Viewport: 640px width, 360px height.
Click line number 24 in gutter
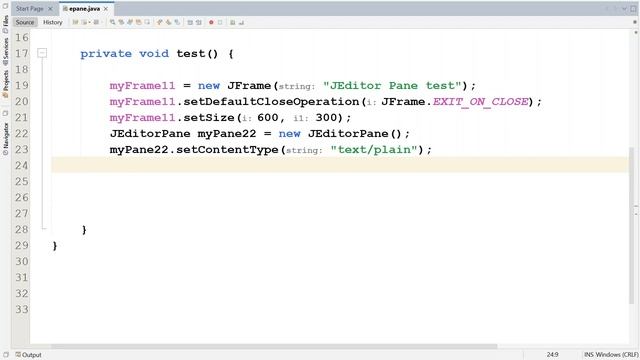coord(22,165)
